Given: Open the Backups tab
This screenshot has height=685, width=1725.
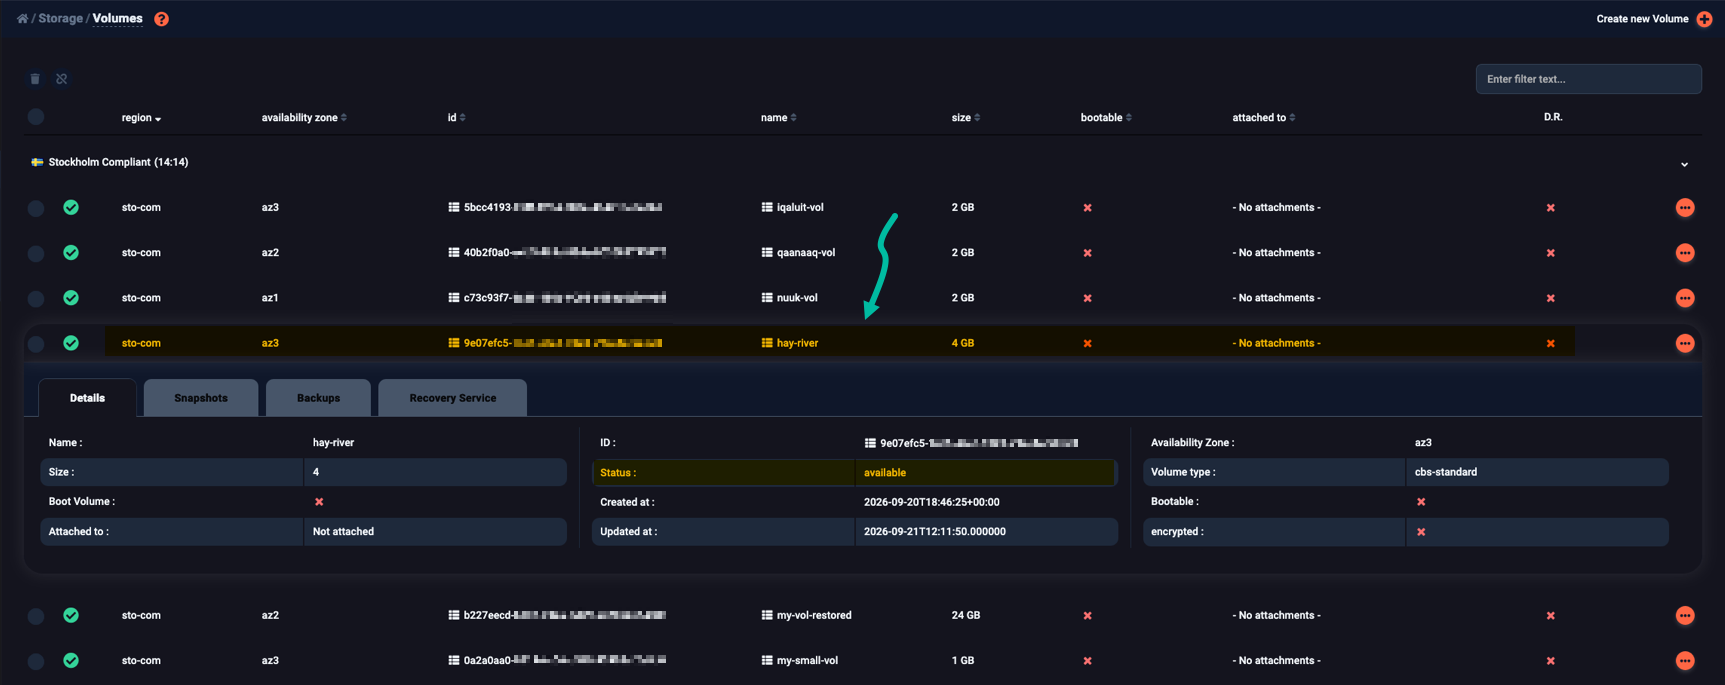Looking at the screenshot, I should (x=318, y=398).
